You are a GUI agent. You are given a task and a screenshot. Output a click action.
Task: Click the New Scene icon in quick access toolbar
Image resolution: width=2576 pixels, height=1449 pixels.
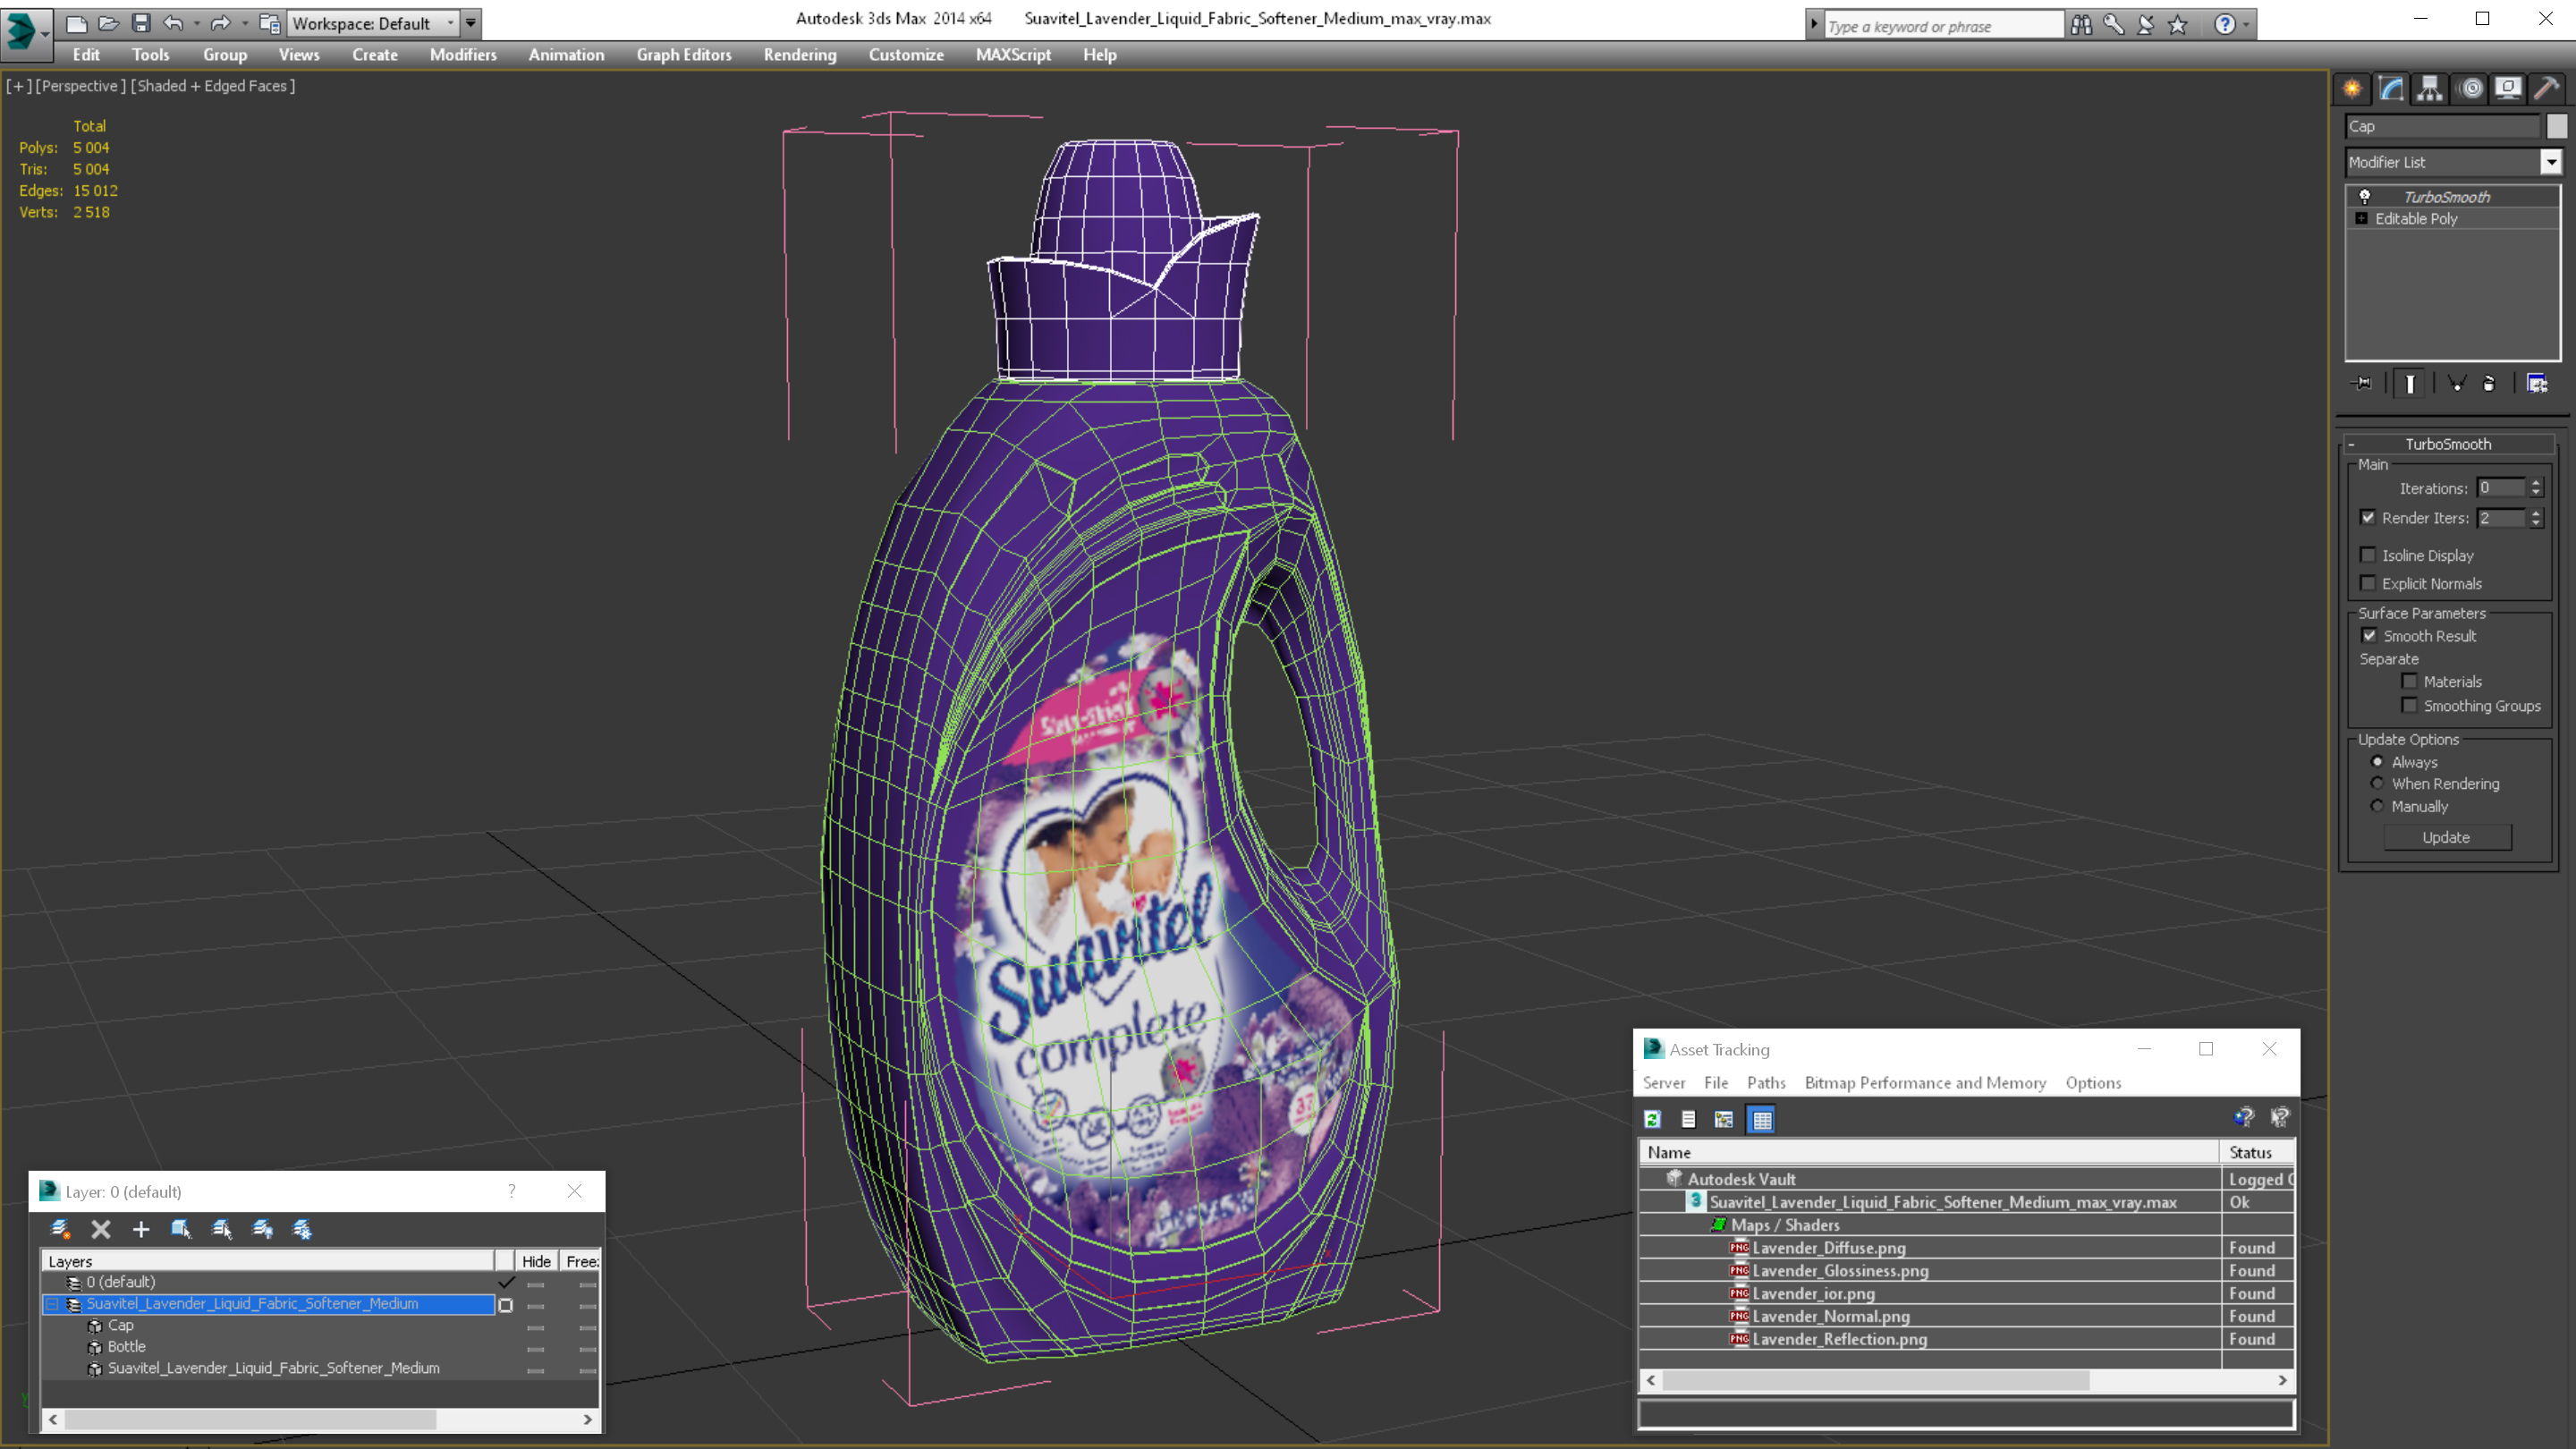[76, 23]
